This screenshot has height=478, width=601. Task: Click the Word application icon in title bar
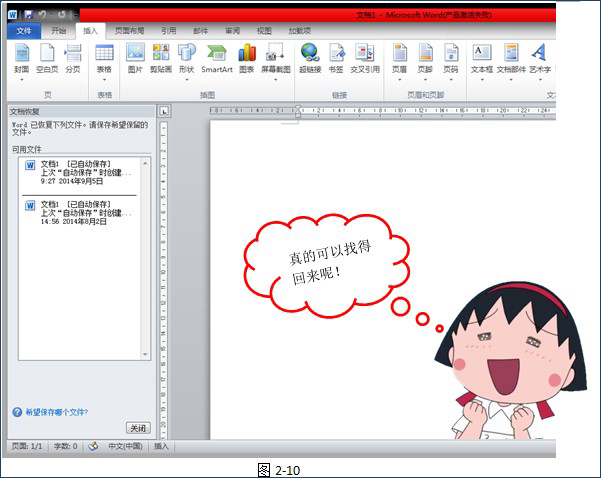tap(13, 15)
